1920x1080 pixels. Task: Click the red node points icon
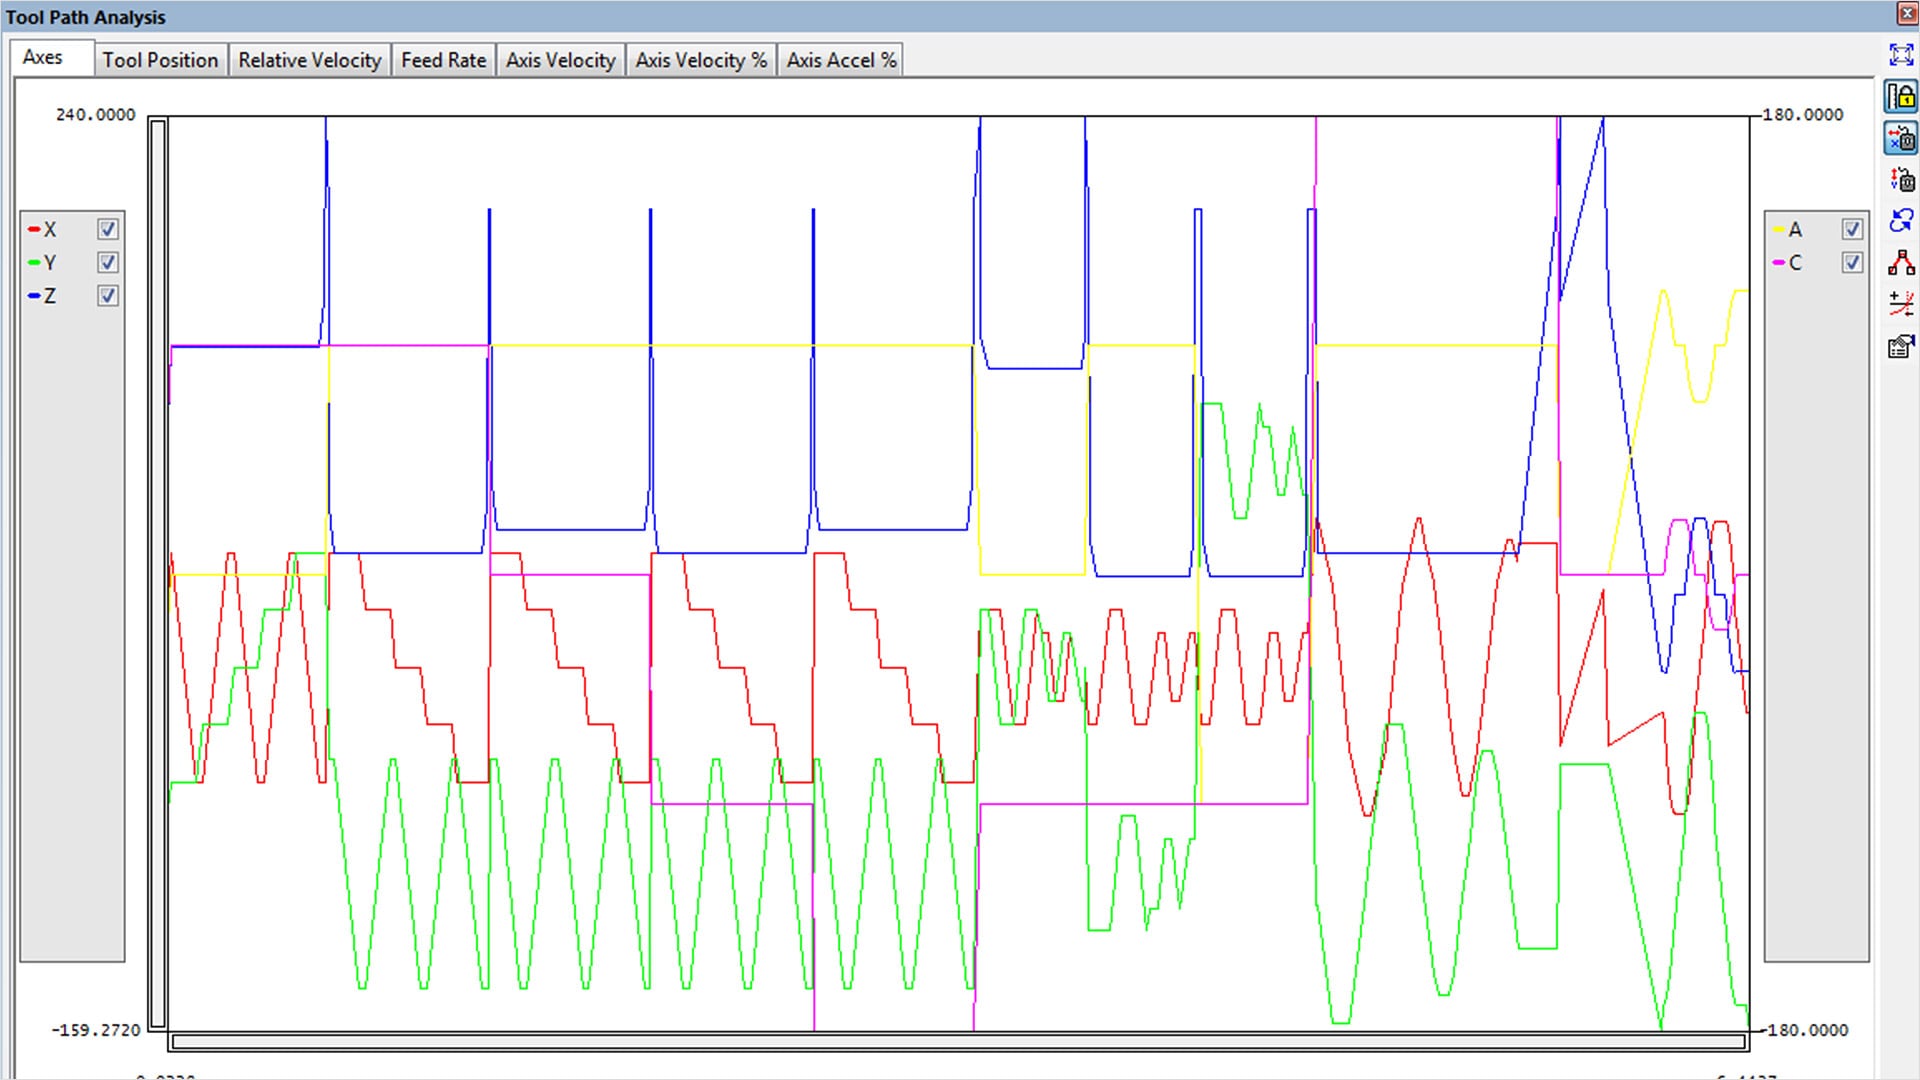(x=1901, y=263)
